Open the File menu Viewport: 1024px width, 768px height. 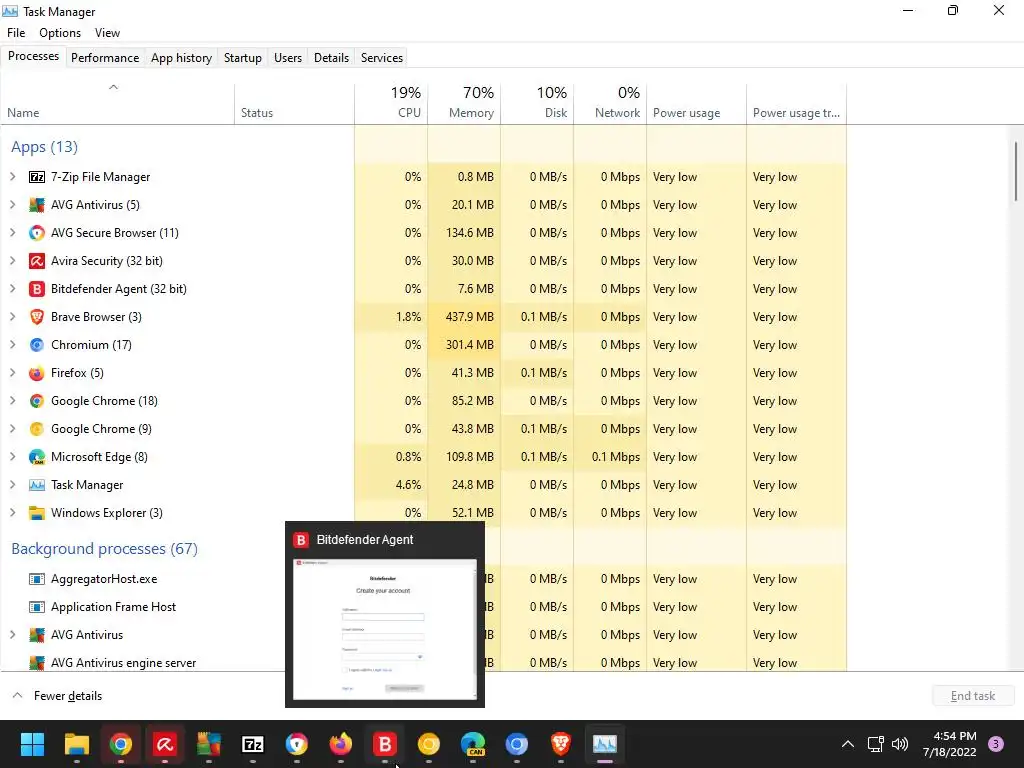pyautogui.click(x=16, y=33)
